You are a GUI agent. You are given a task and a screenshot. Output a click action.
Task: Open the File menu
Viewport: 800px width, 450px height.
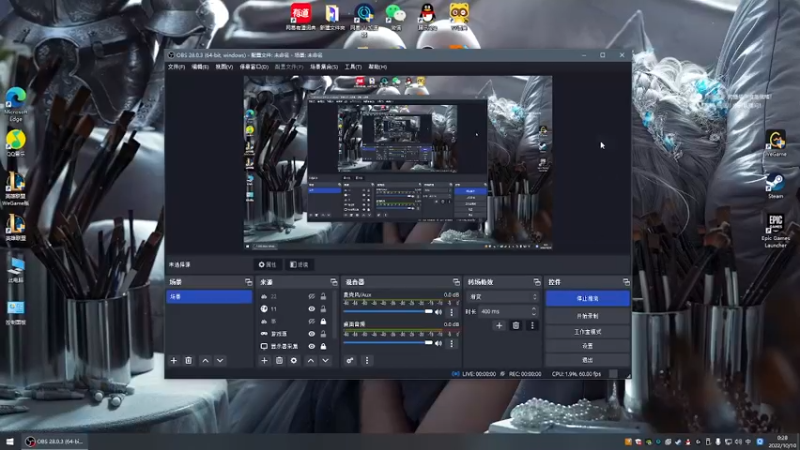177,67
